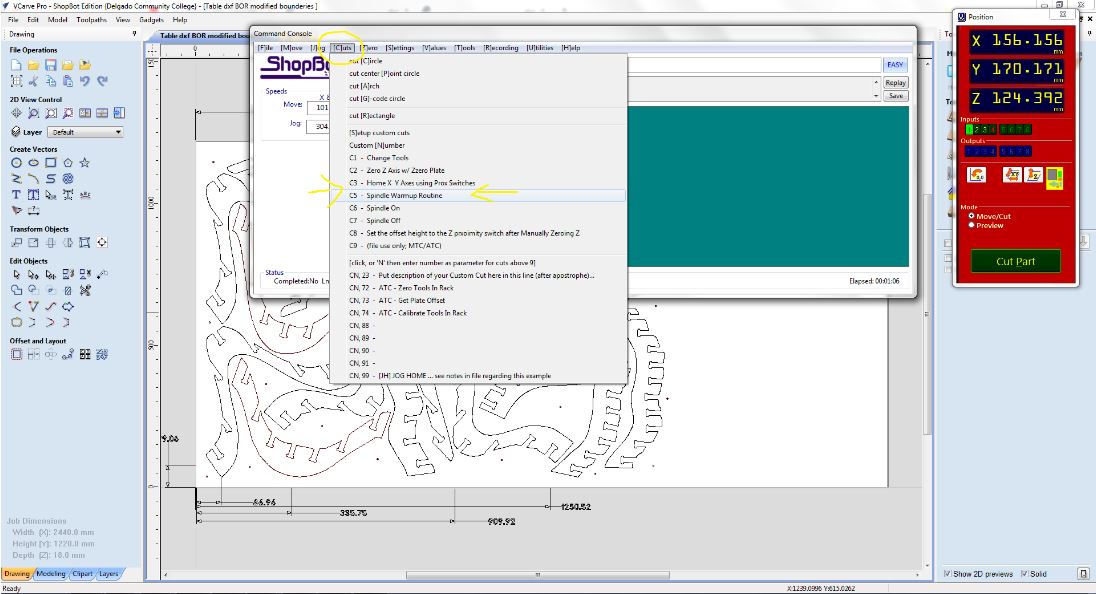Choose C5 - Spindle Warmup Routine
This screenshot has width=1096, height=594.
coord(478,196)
